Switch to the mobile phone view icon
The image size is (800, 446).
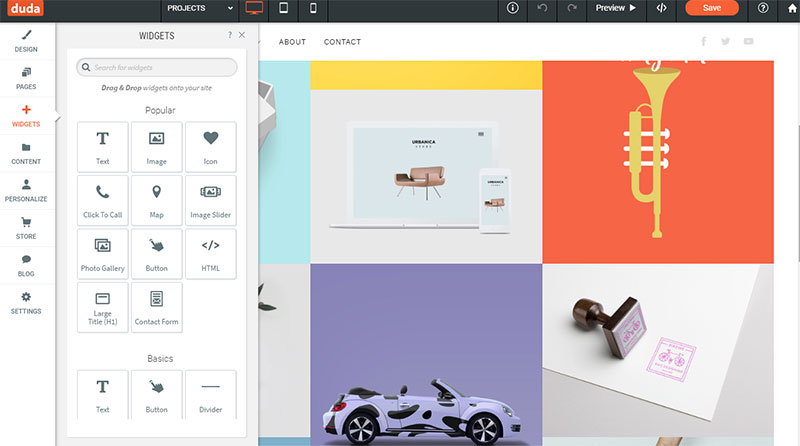pos(313,8)
